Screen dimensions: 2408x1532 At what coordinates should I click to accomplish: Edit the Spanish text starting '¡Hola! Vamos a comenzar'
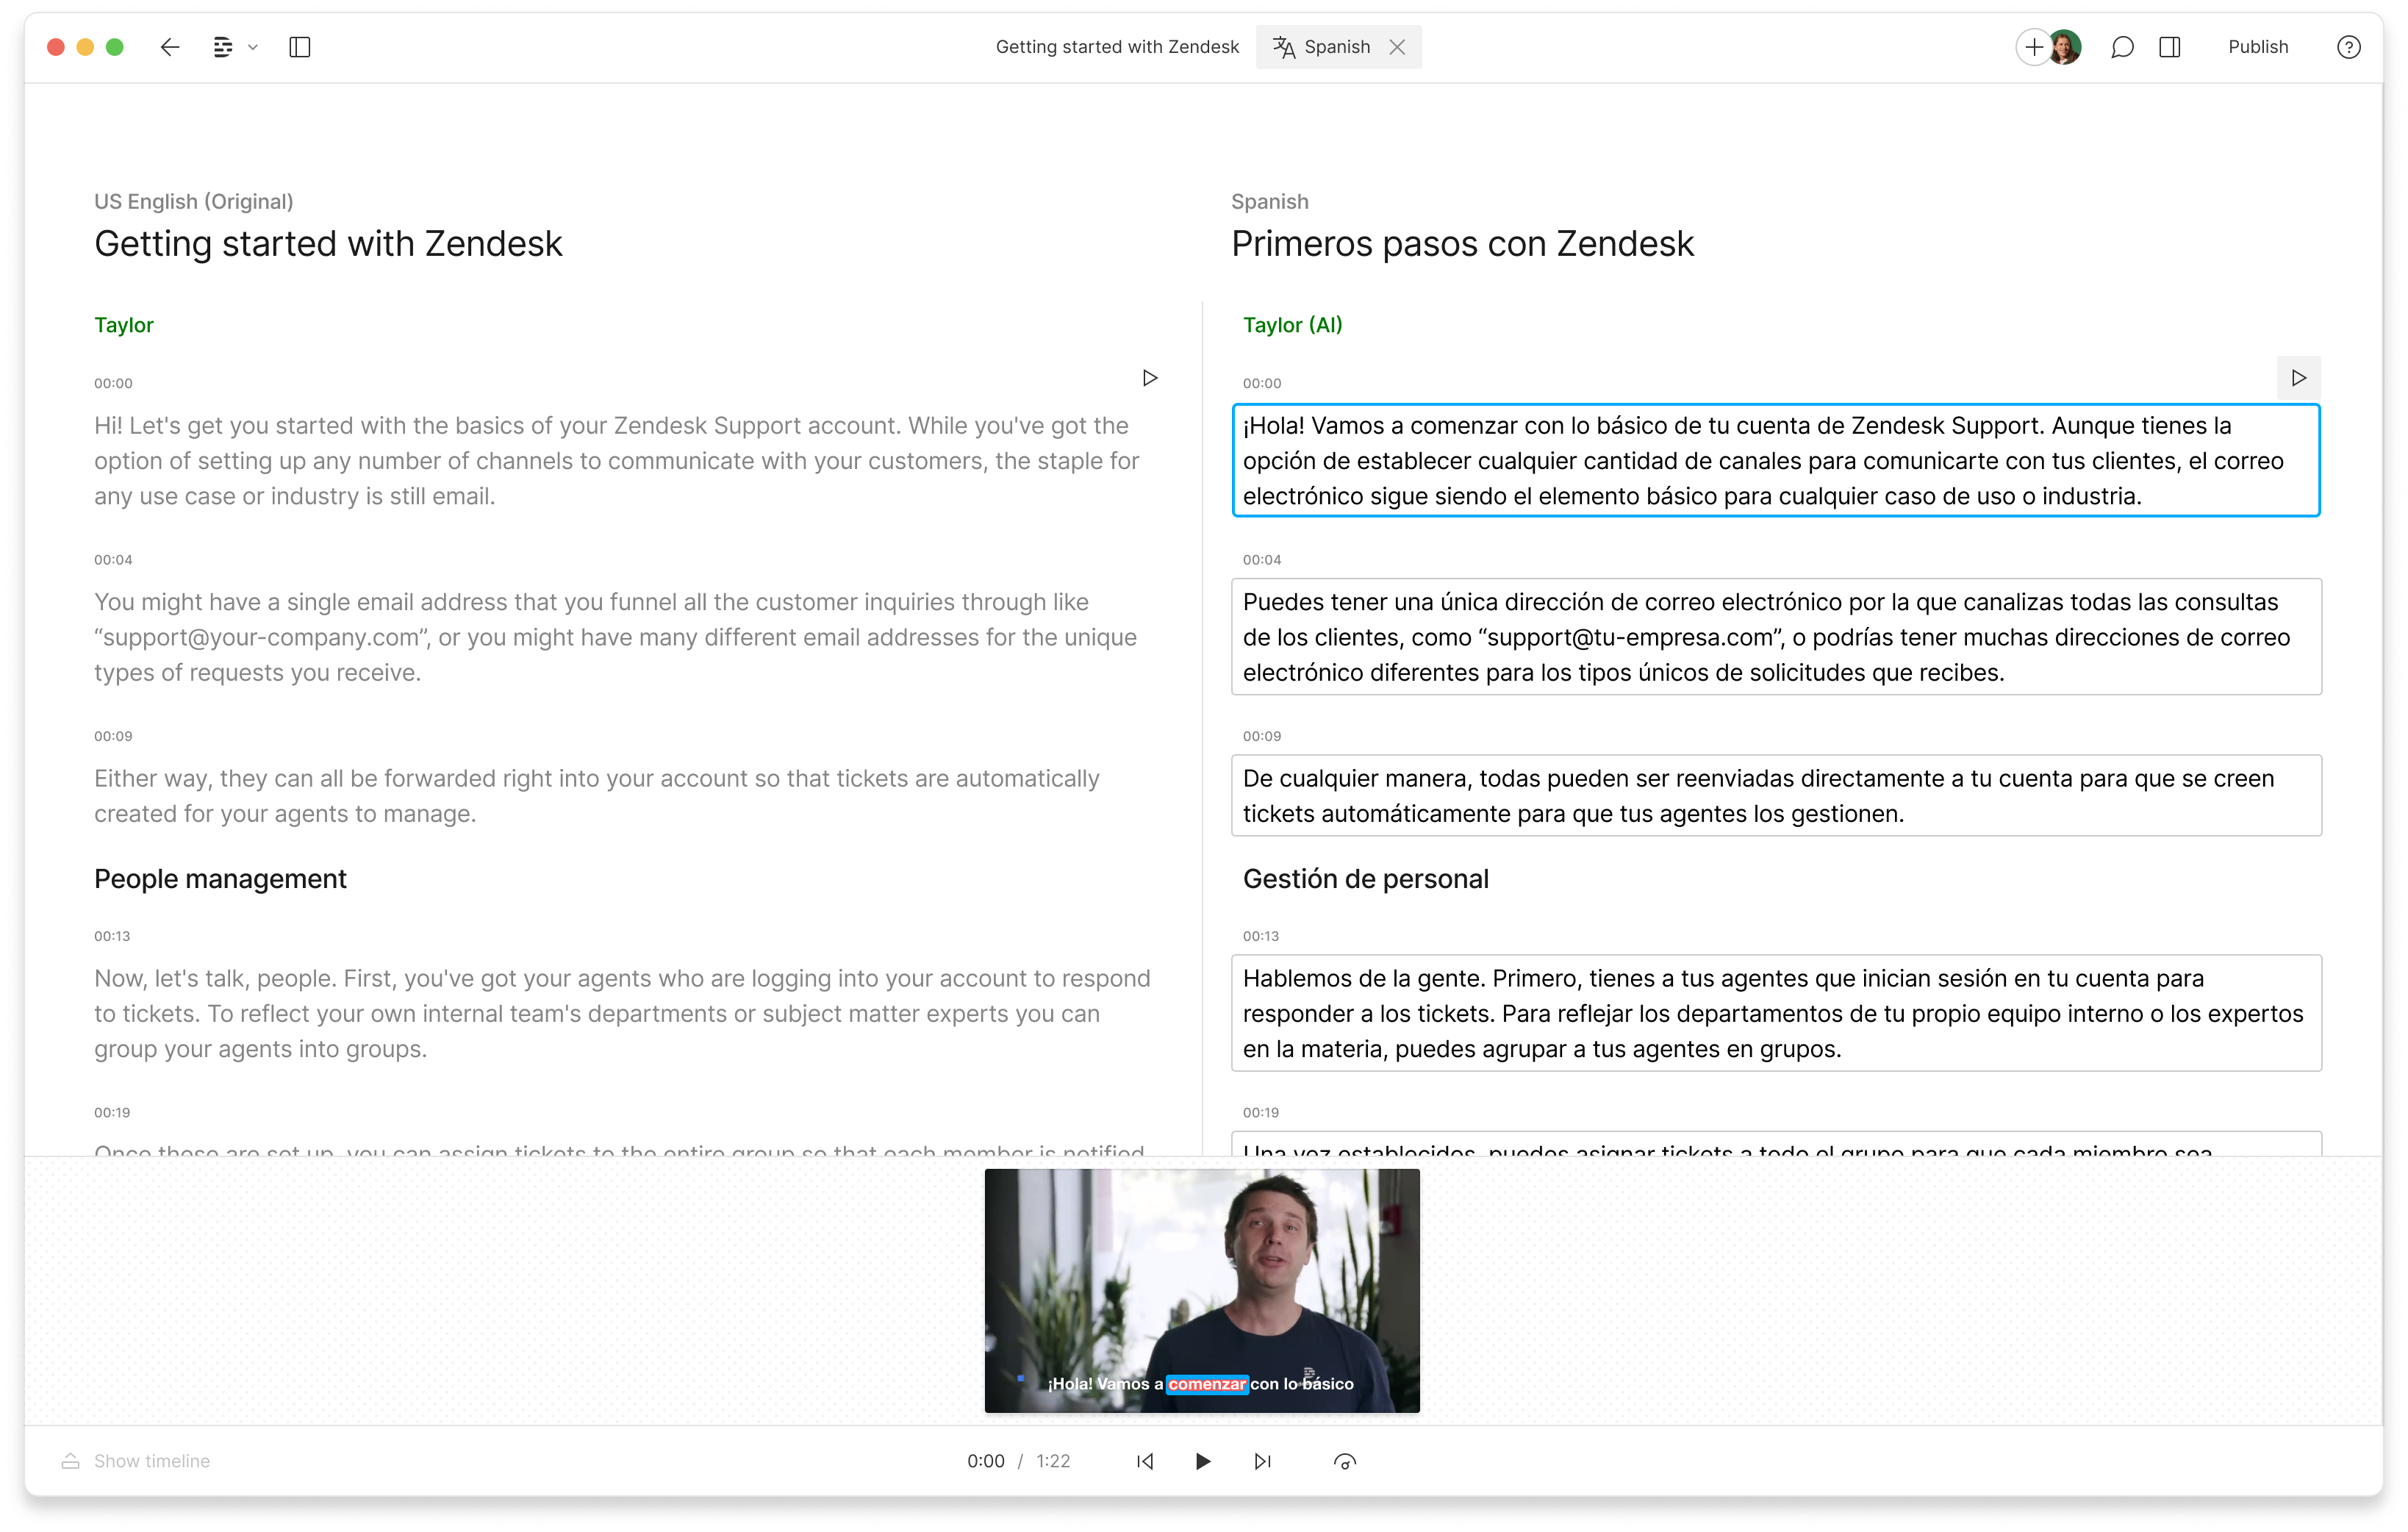[x=1776, y=461]
